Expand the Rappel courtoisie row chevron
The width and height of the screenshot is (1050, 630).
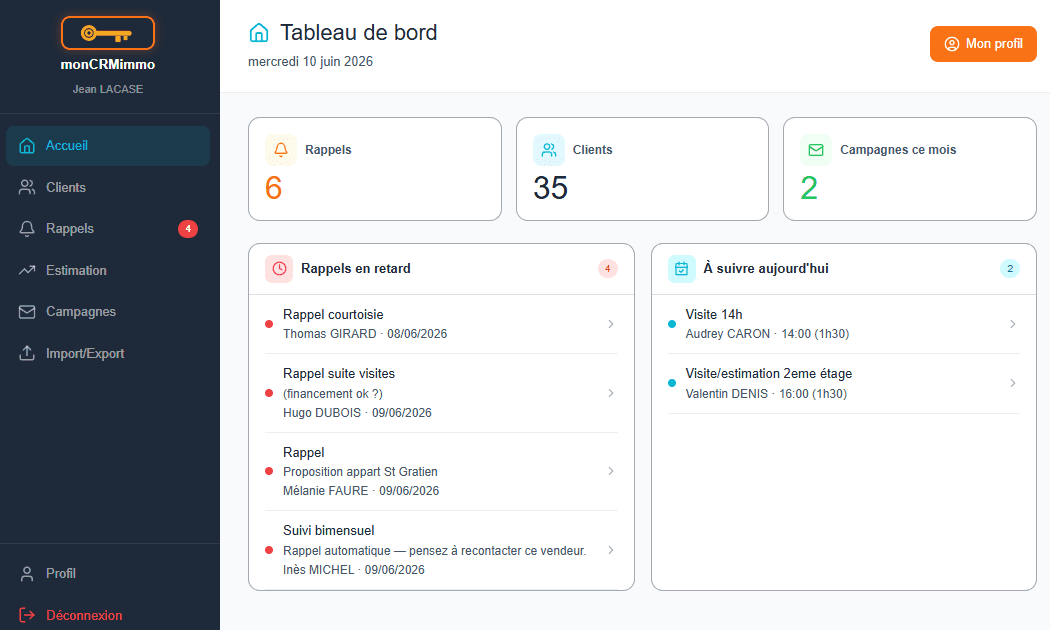[611, 324]
